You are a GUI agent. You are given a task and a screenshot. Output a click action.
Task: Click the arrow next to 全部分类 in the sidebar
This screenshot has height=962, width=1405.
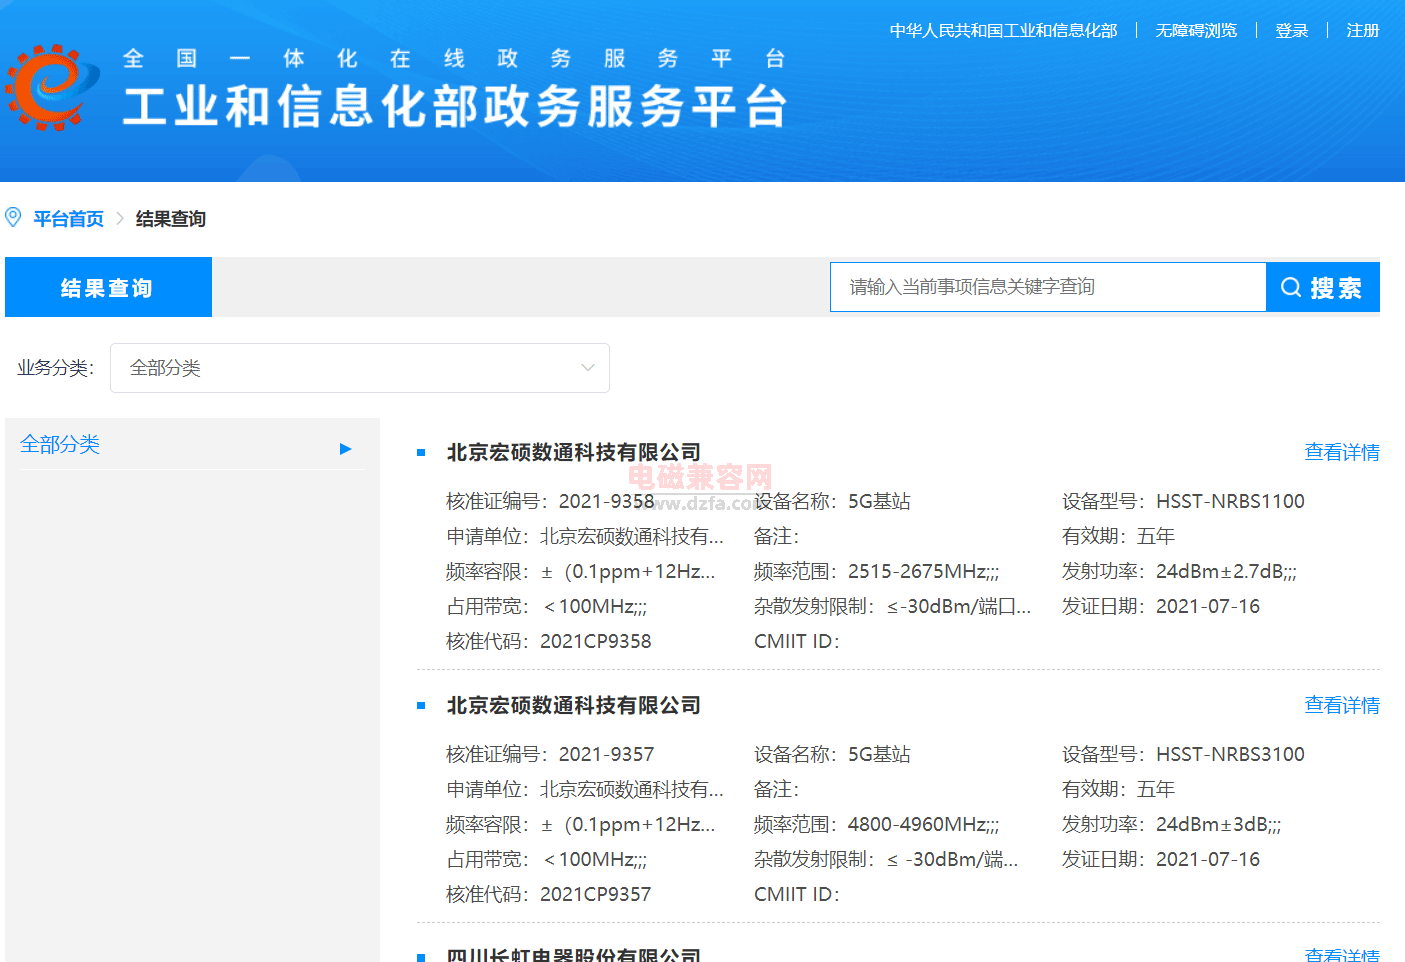tap(345, 449)
